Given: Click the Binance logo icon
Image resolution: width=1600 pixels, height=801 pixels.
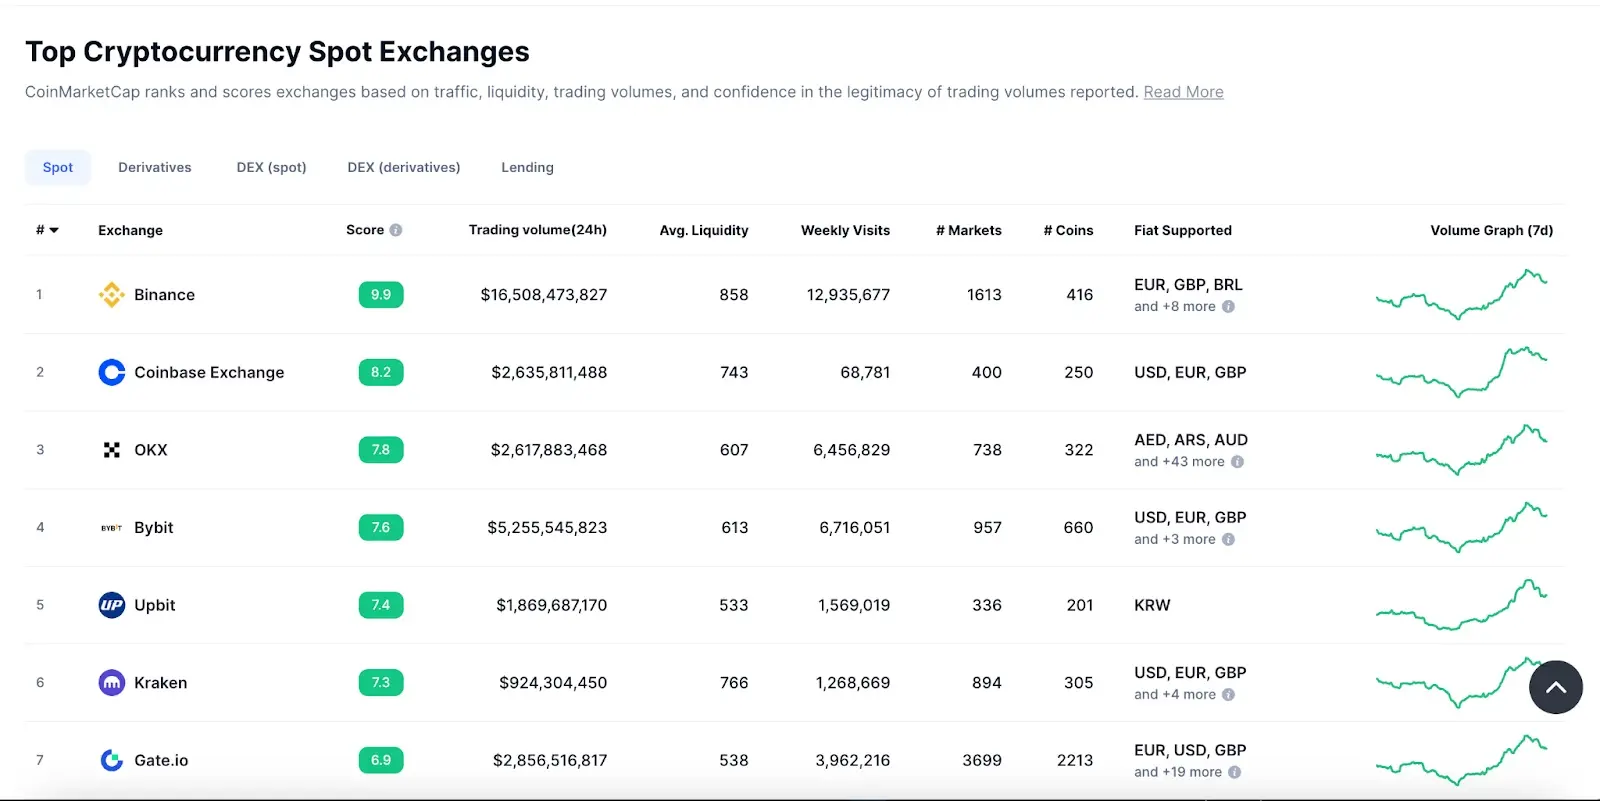Looking at the screenshot, I should [x=112, y=295].
